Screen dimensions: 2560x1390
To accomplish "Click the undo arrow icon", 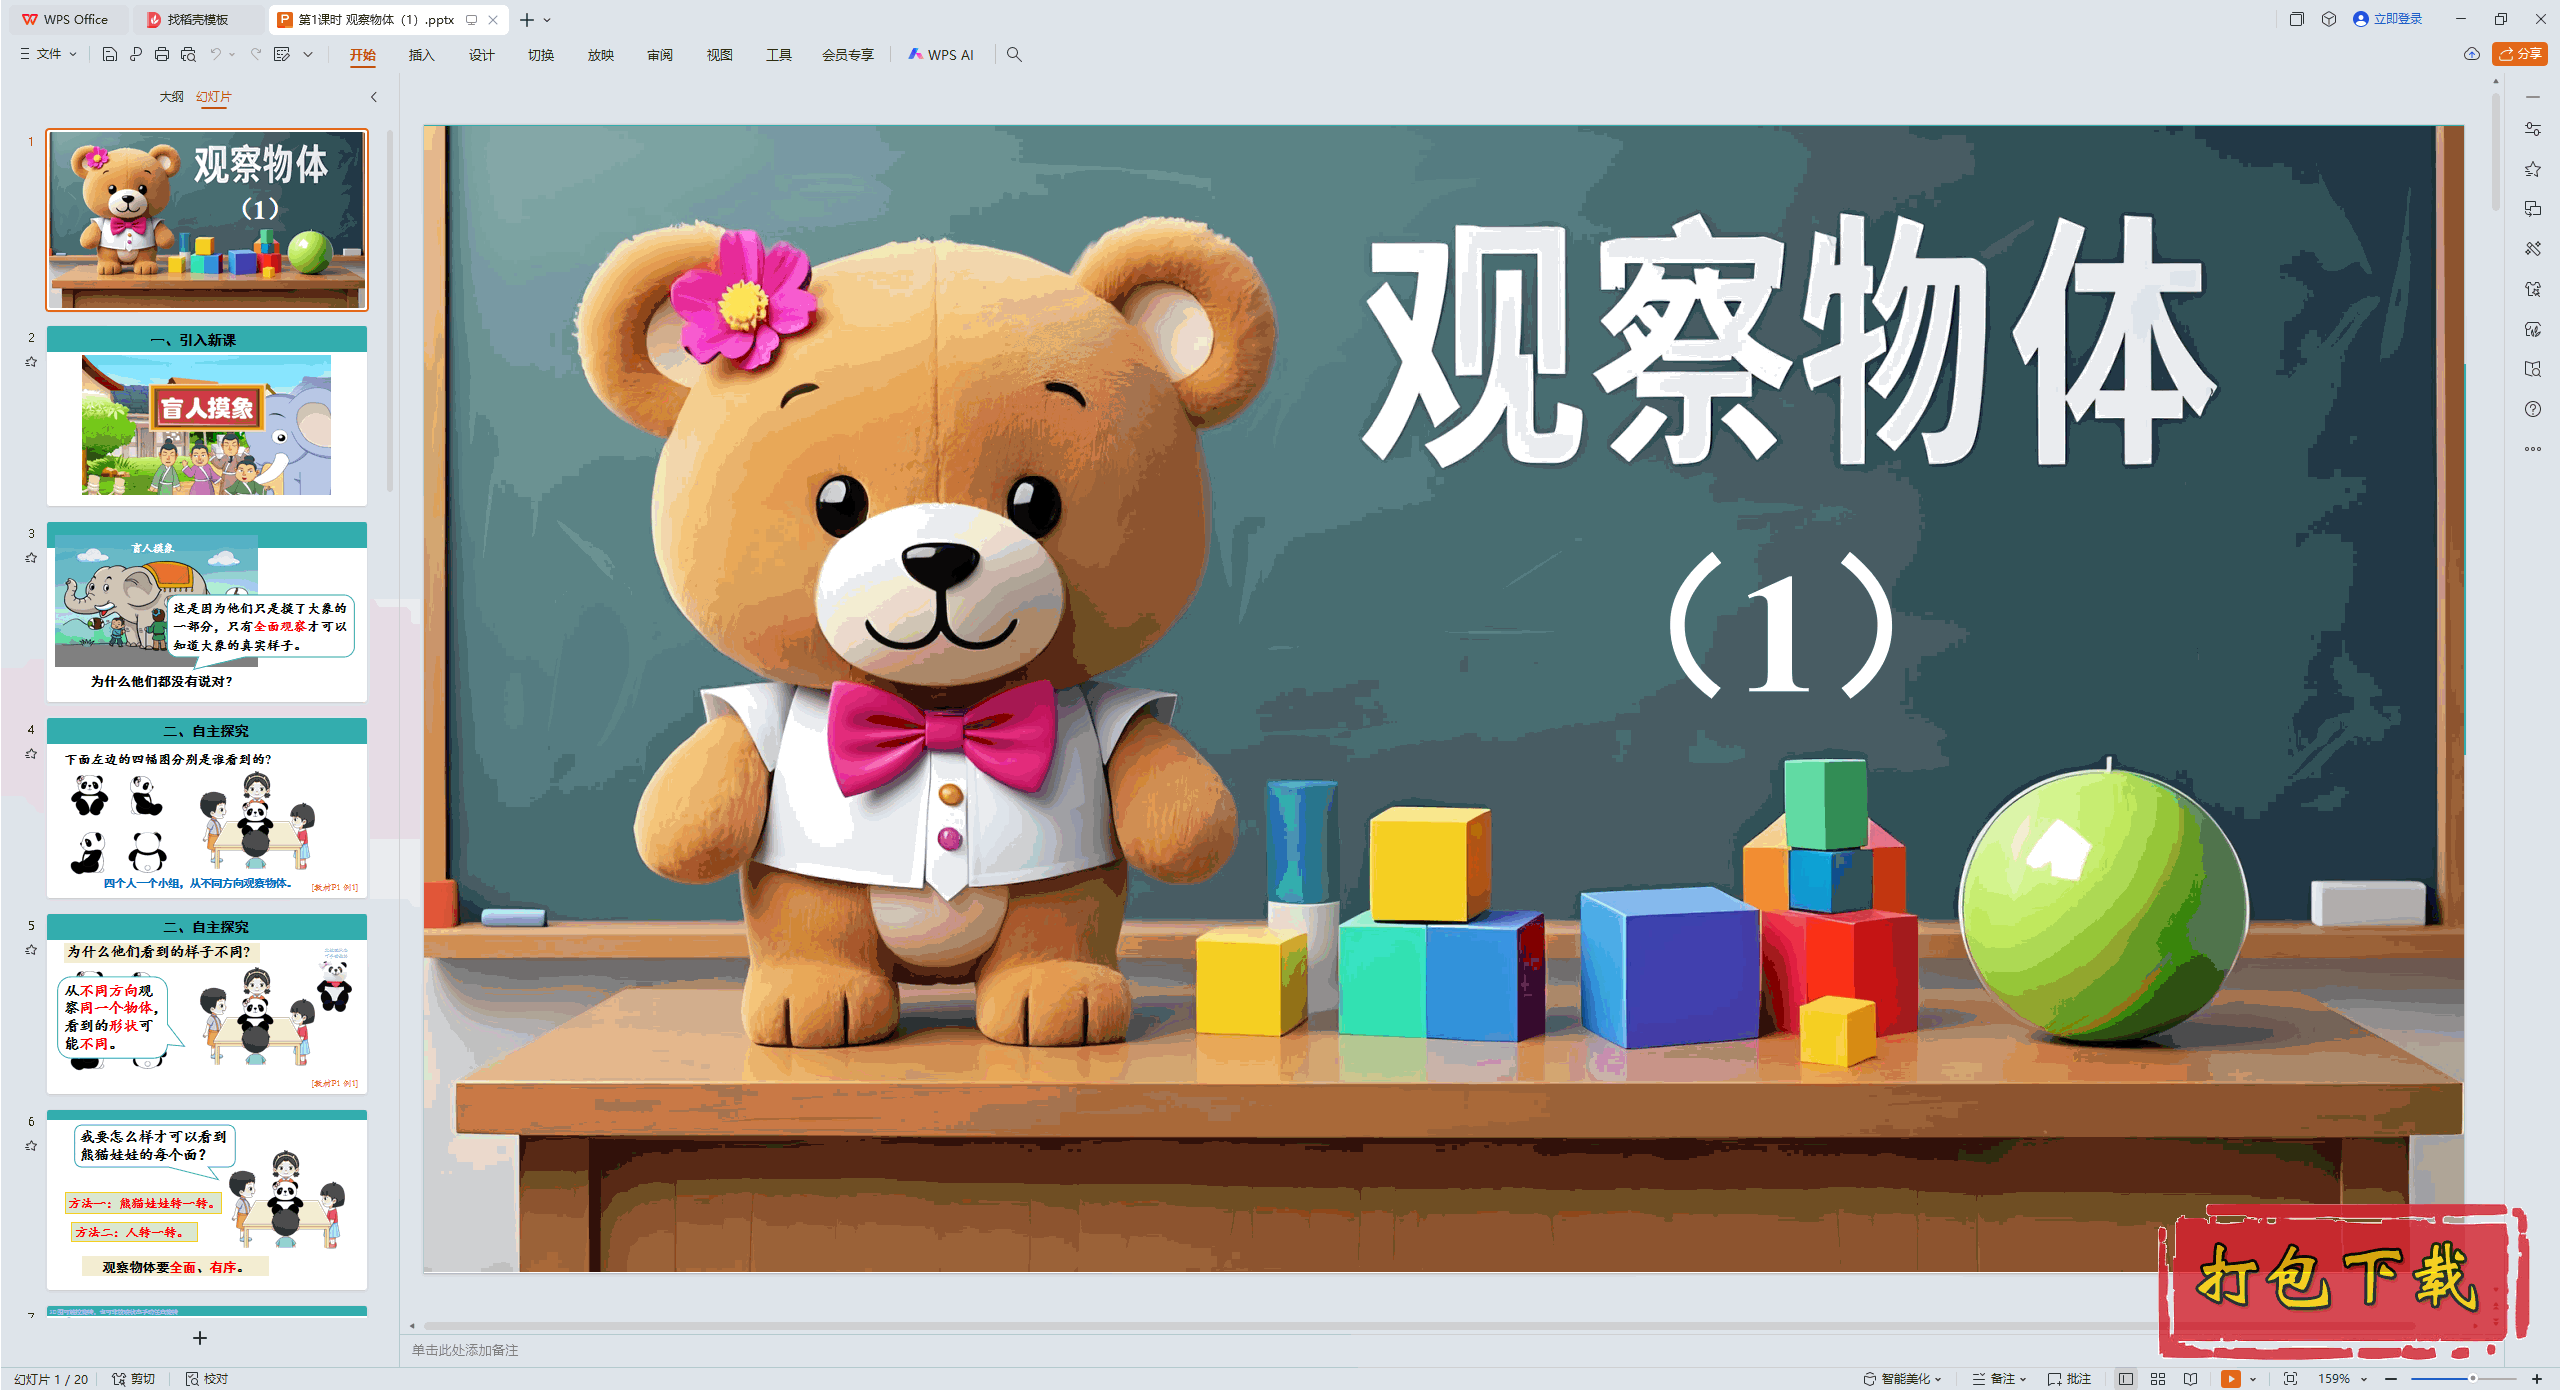I will point(215,54).
